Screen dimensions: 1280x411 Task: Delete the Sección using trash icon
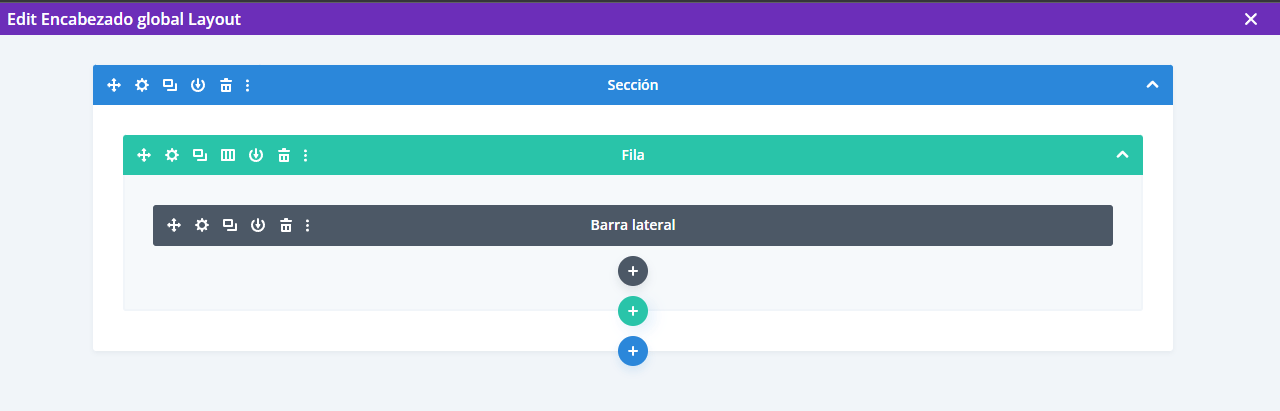point(226,85)
